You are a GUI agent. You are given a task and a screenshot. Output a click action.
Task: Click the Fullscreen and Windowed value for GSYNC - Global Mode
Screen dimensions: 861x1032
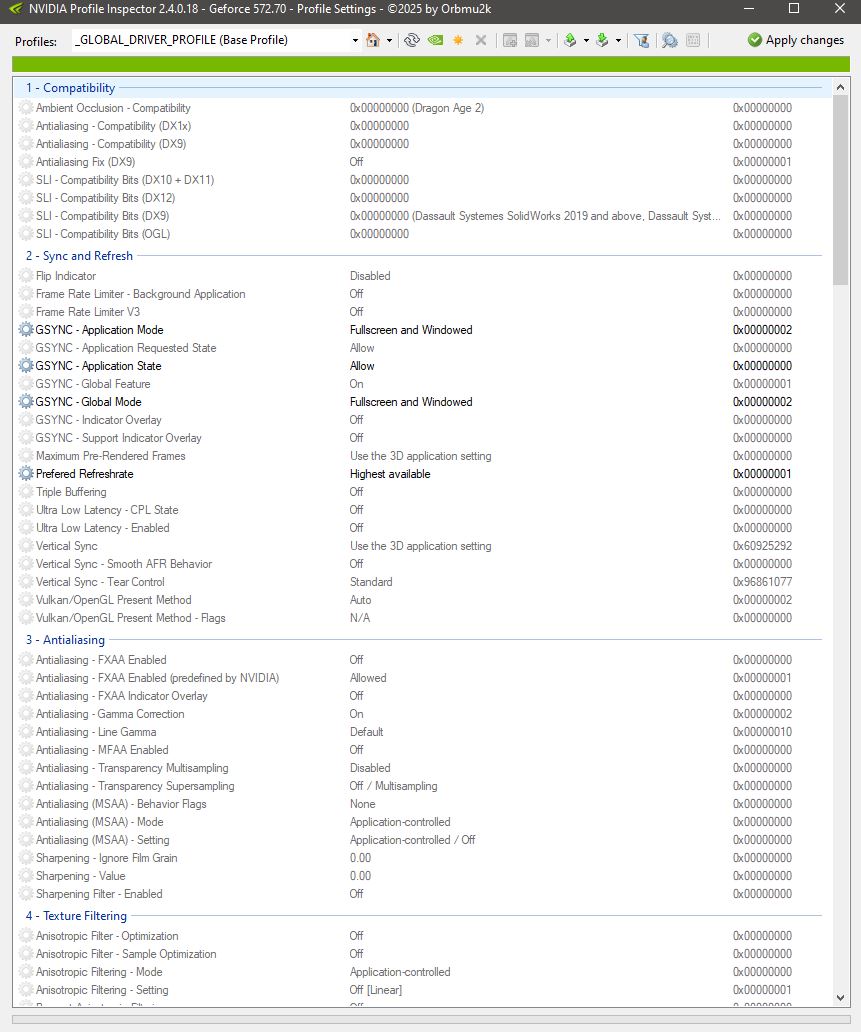click(411, 401)
